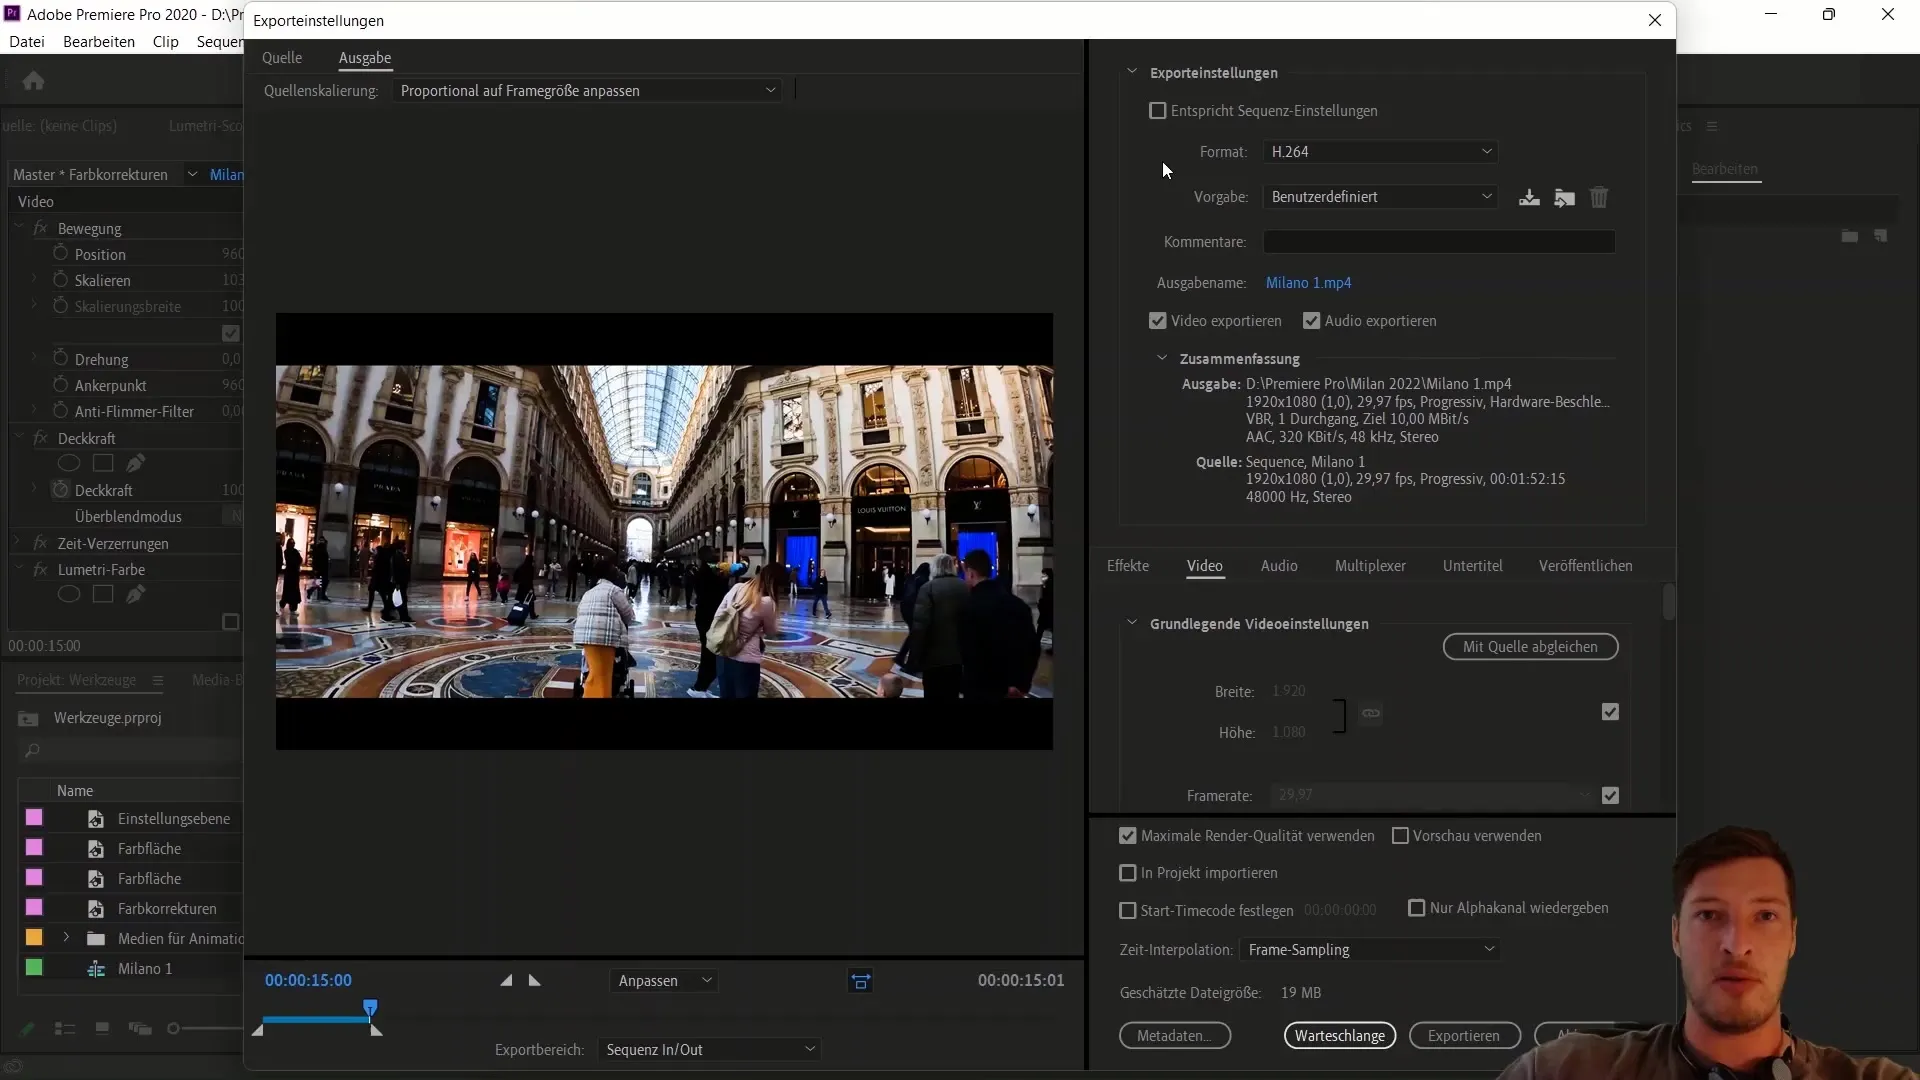Open the Untertitel tab
The width and height of the screenshot is (1920, 1080).
(x=1472, y=566)
